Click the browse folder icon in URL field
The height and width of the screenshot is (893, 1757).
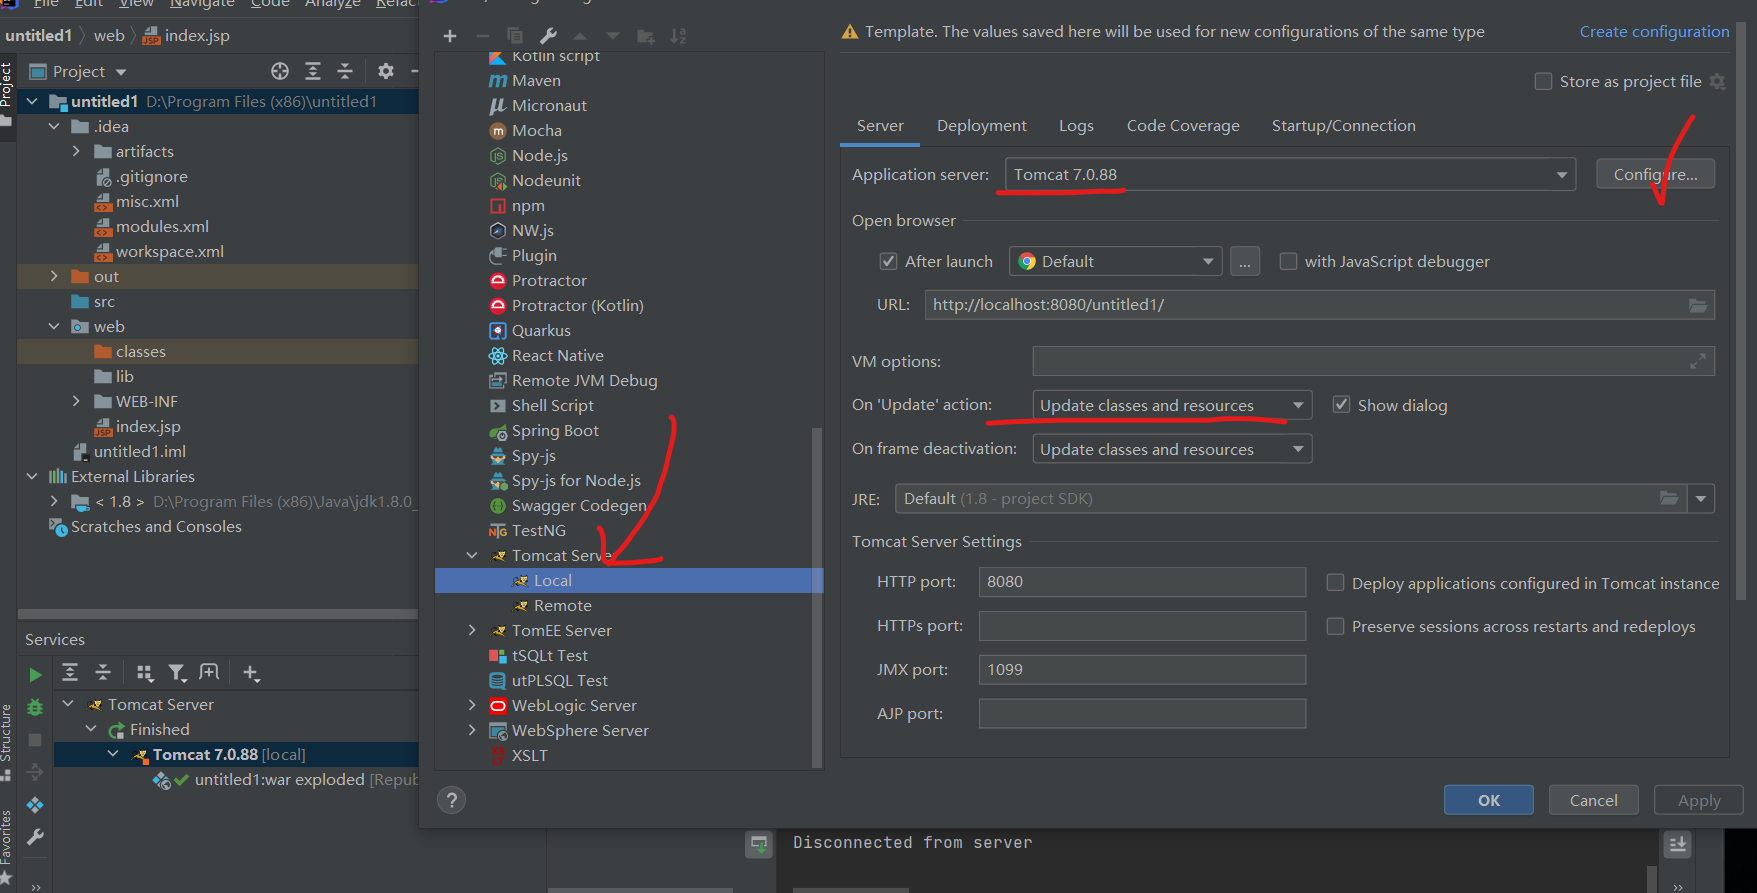click(1698, 305)
